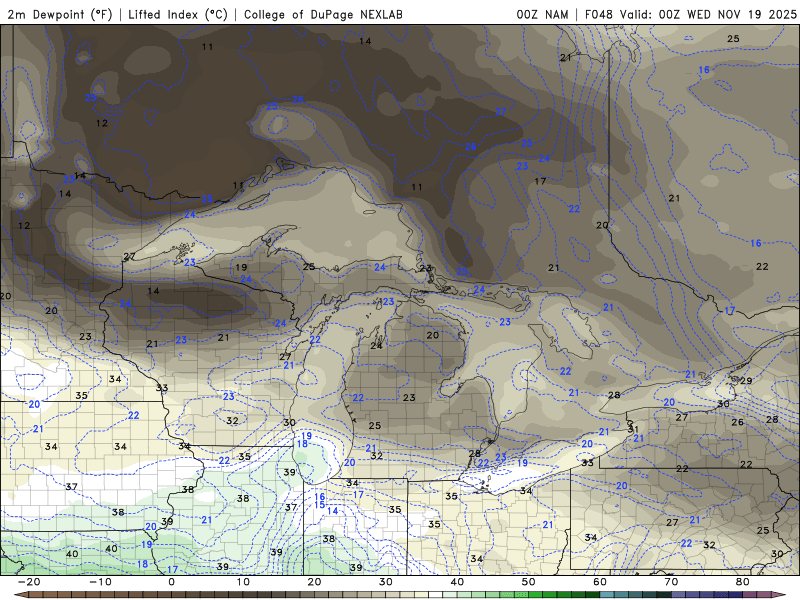Screen dimensions: 800x600
Task: Click the '80' color scale label
Action: coord(743,582)
